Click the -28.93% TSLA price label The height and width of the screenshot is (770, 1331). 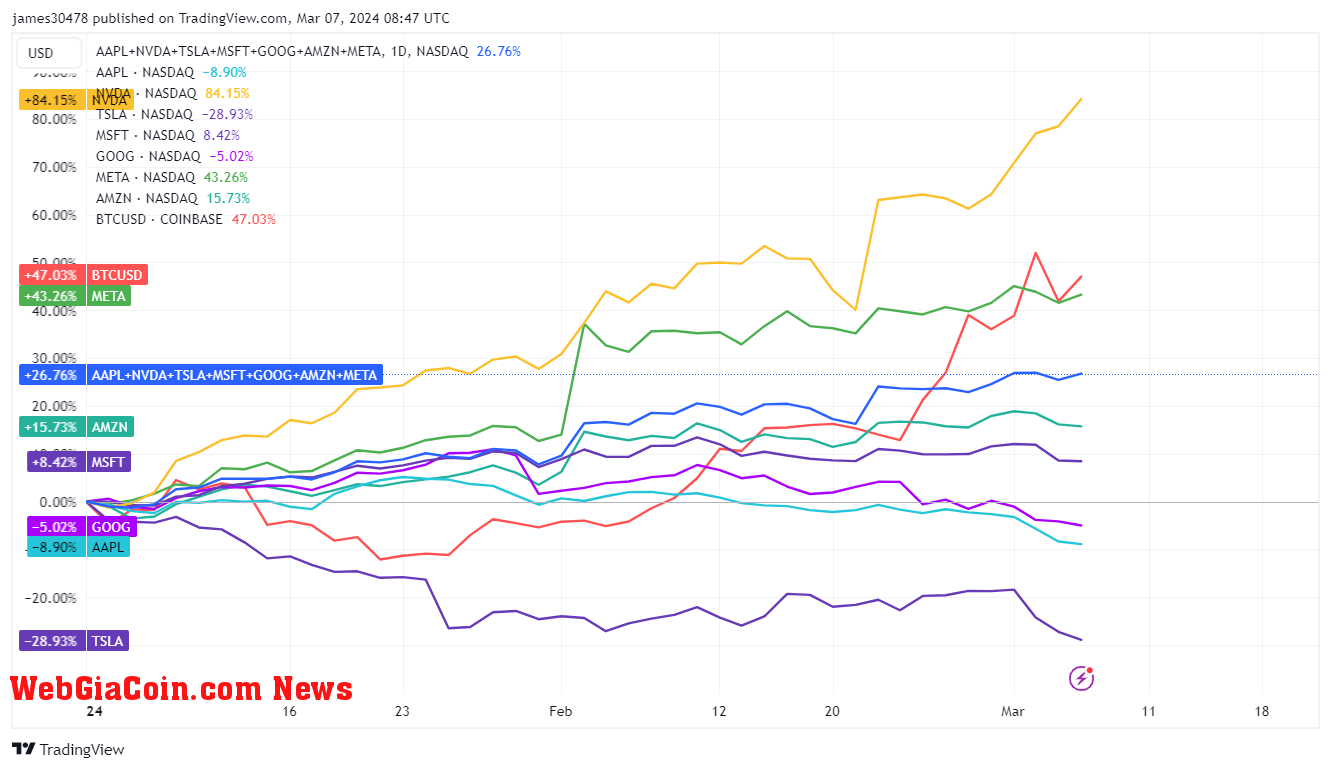74,641
